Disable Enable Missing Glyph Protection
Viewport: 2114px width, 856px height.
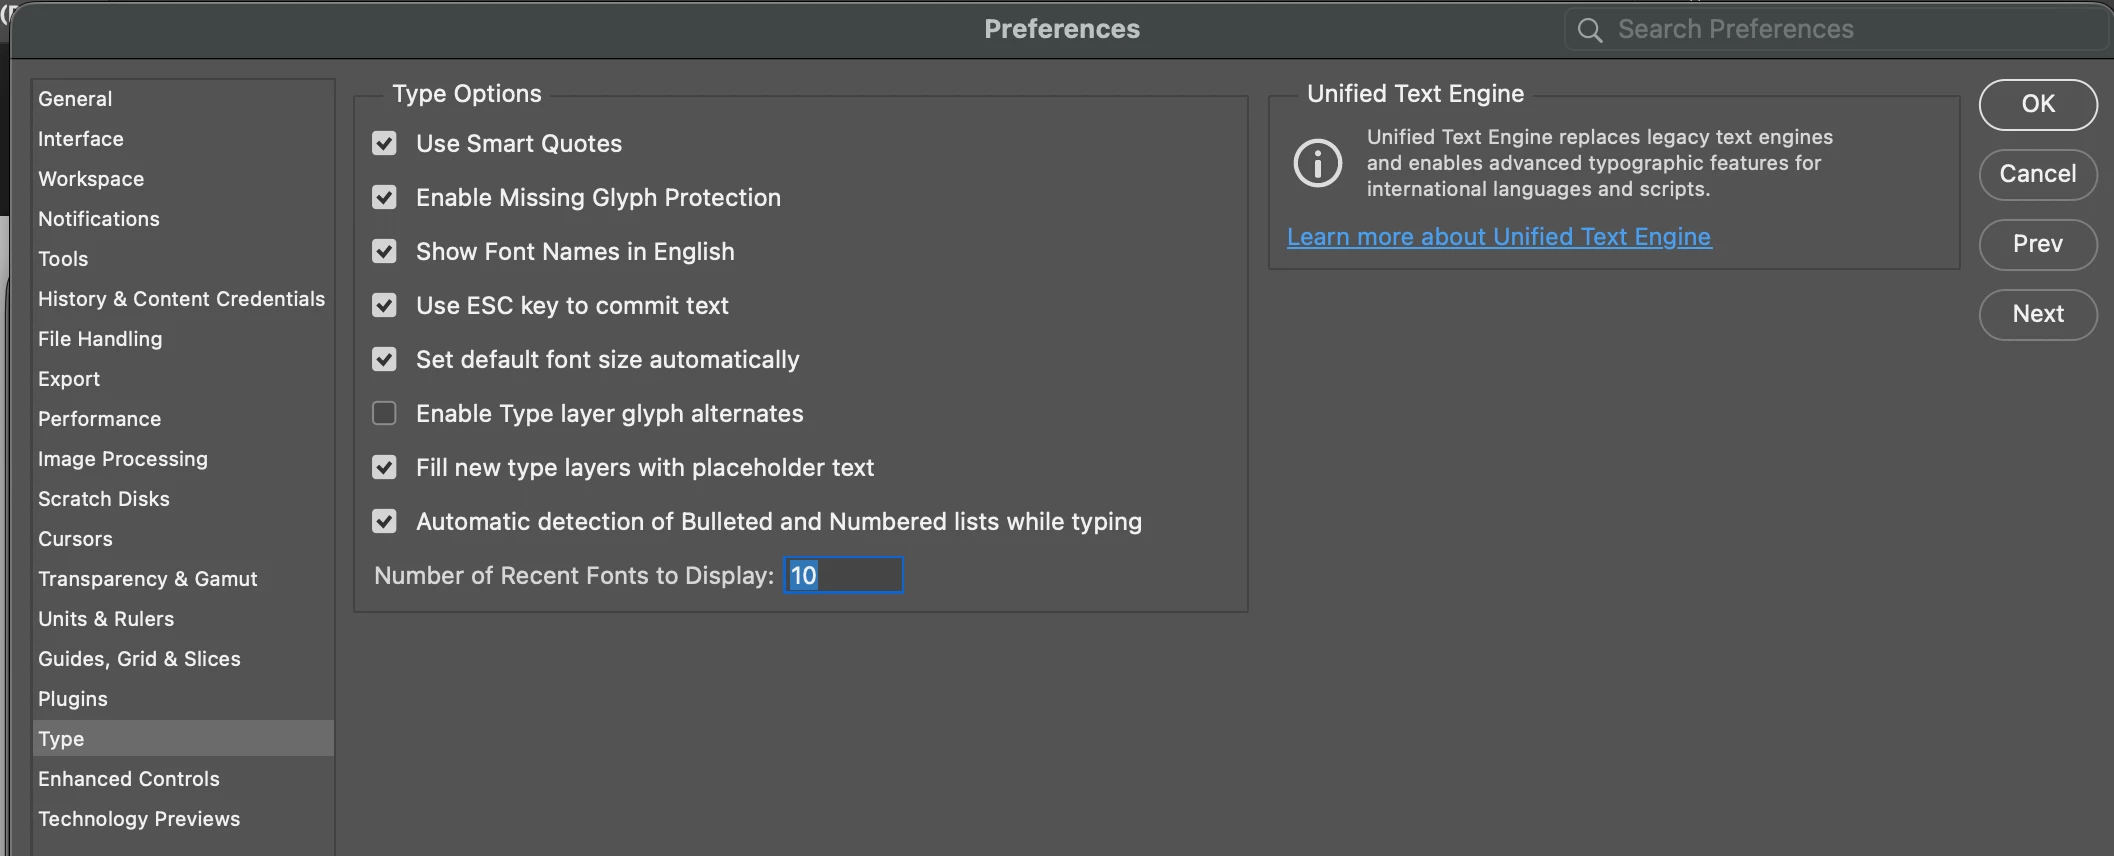pos(384,198)
